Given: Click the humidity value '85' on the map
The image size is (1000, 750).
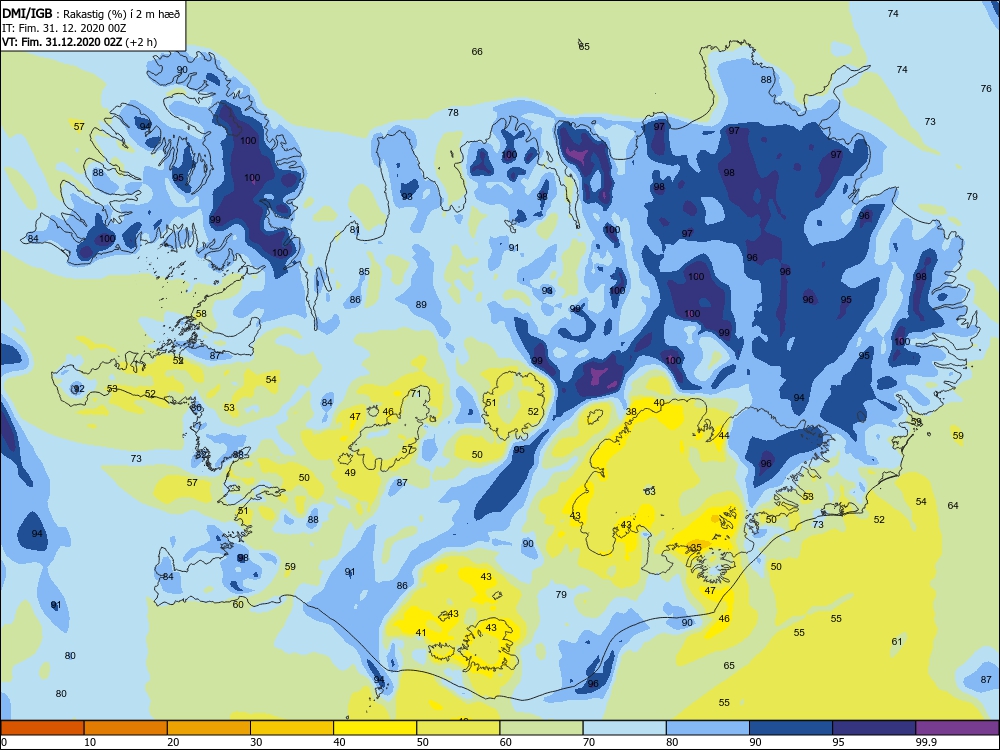Looking at the screenshot, I should [x=364, y=272].
